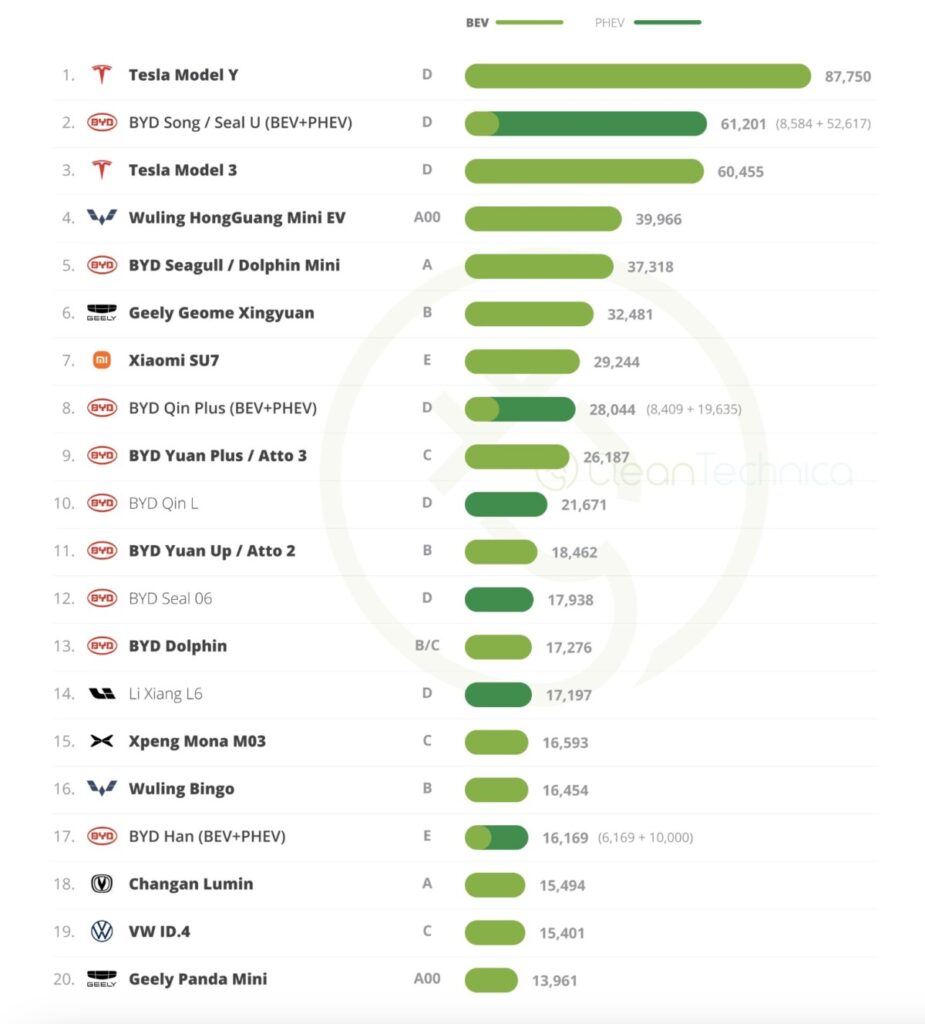Click the Geely logo beside Geome Xingyuan
Screen dimensions: 925x1024
[101, 313]
